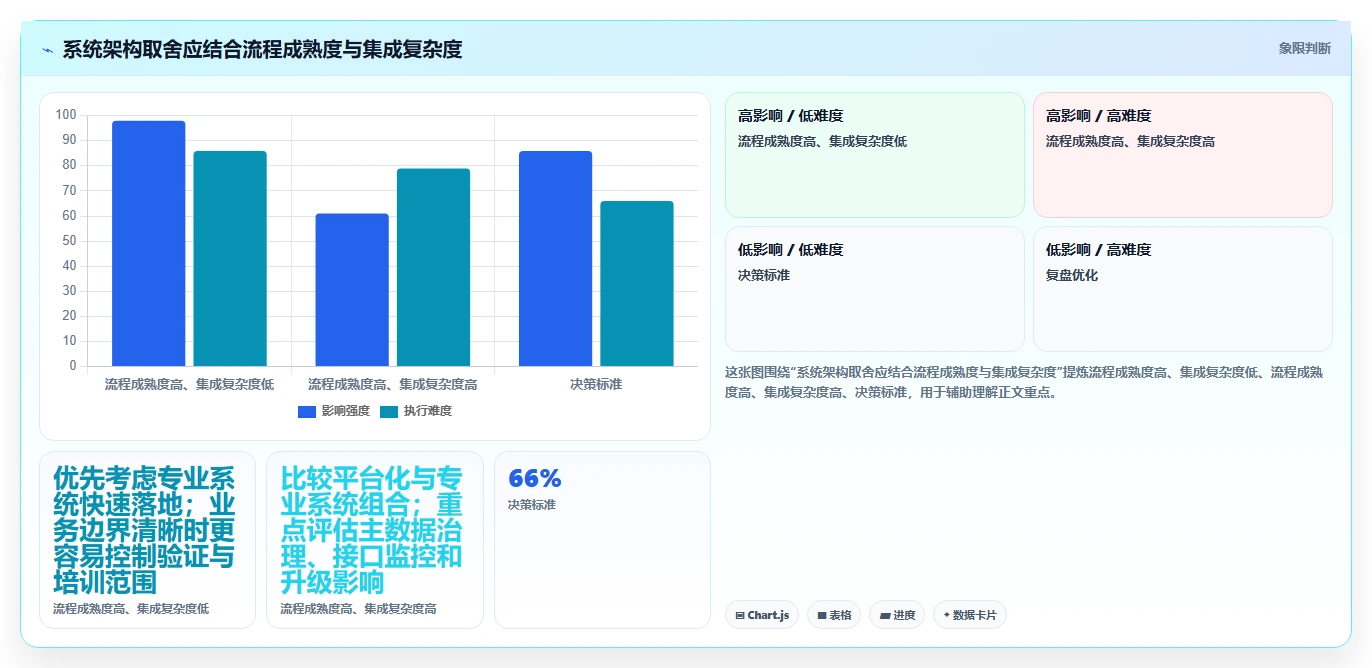Click the teal 执行难度 legend color box
The width and height of the screenshot is (1372, 668).
(x=389, y=412)
